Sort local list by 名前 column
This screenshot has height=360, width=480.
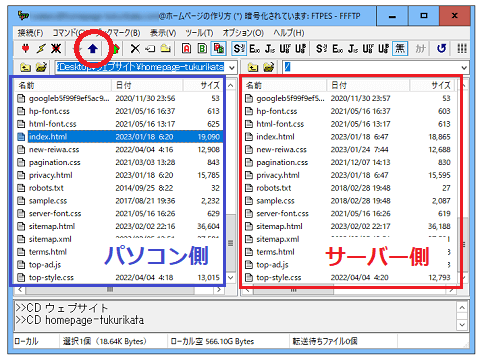(63, 86)
